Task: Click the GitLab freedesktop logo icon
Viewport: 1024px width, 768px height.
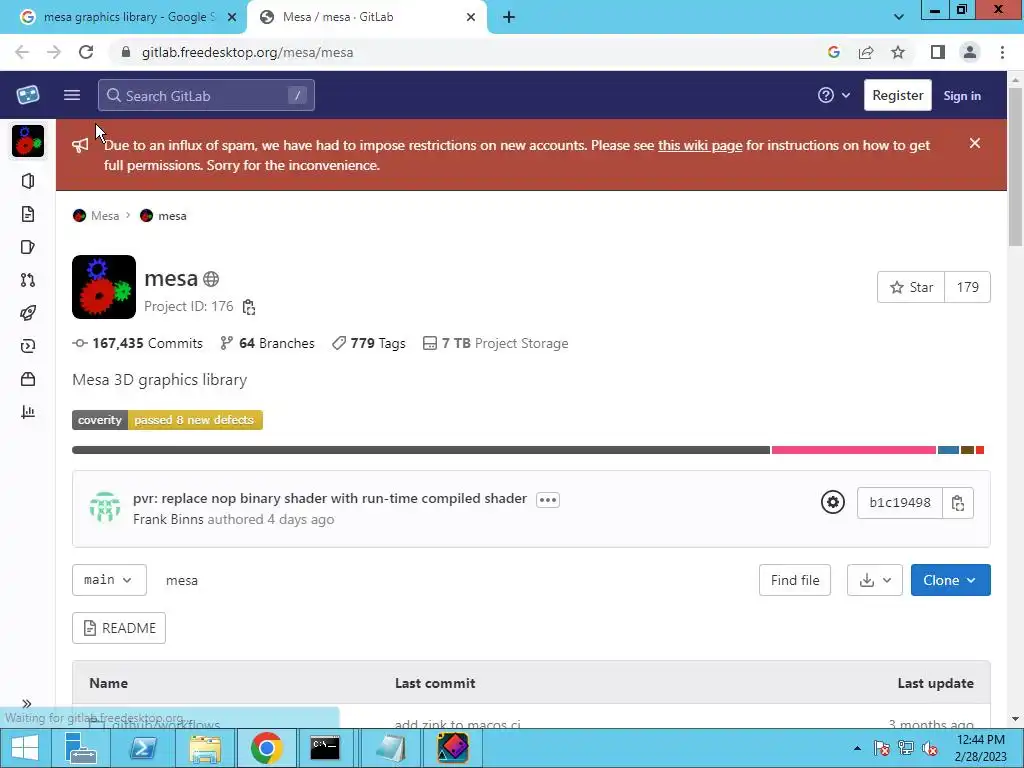Action: (x=27, y=95)
